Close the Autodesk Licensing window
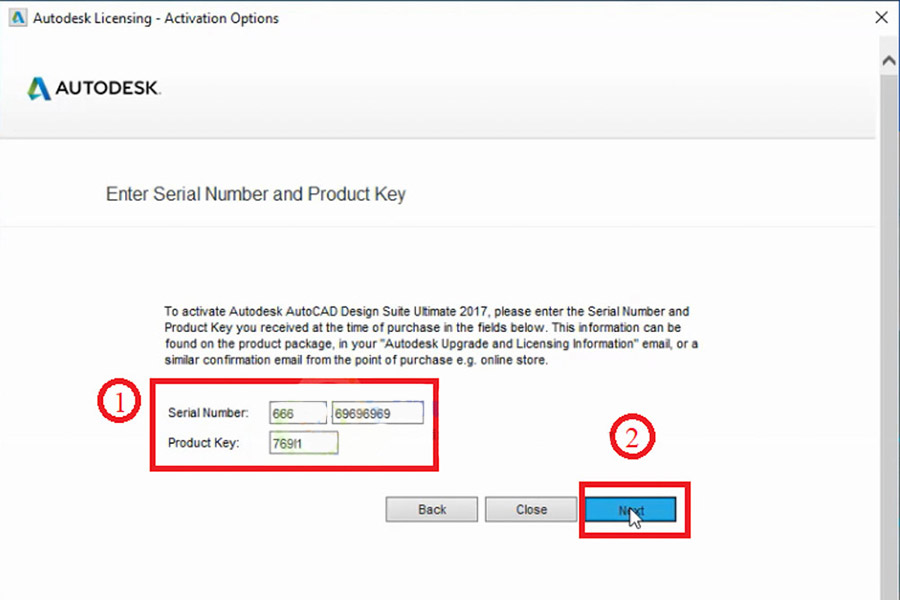 (x=882, y=18)
